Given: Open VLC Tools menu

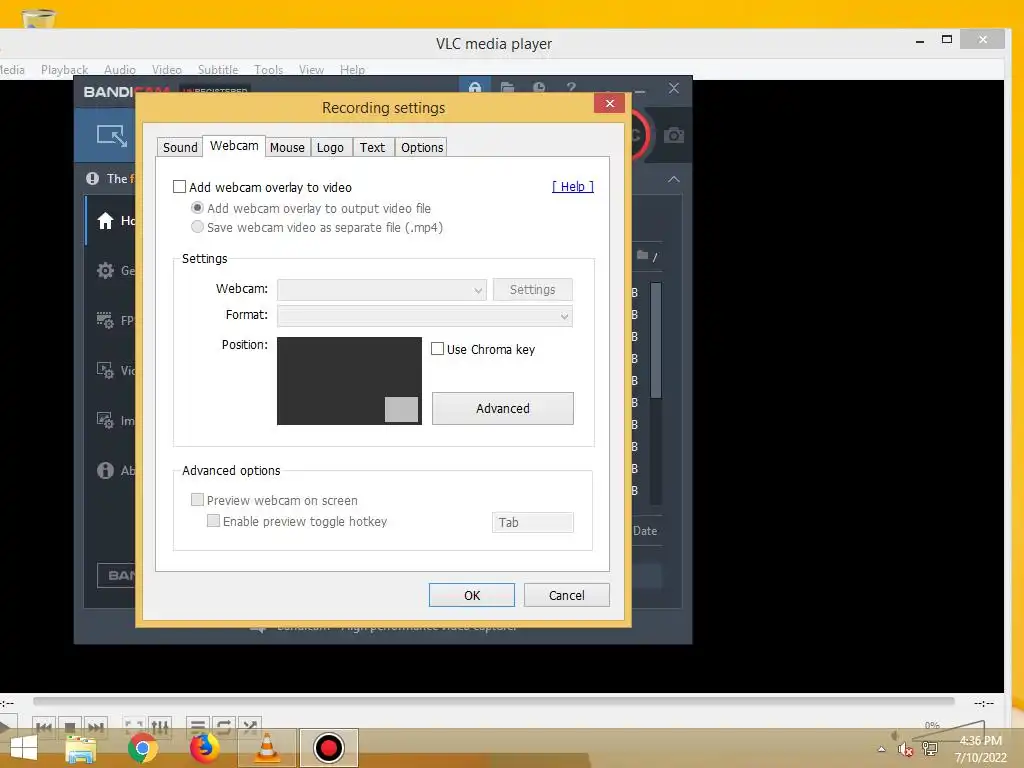Looking at the screenshot, I should click(268, 69).
